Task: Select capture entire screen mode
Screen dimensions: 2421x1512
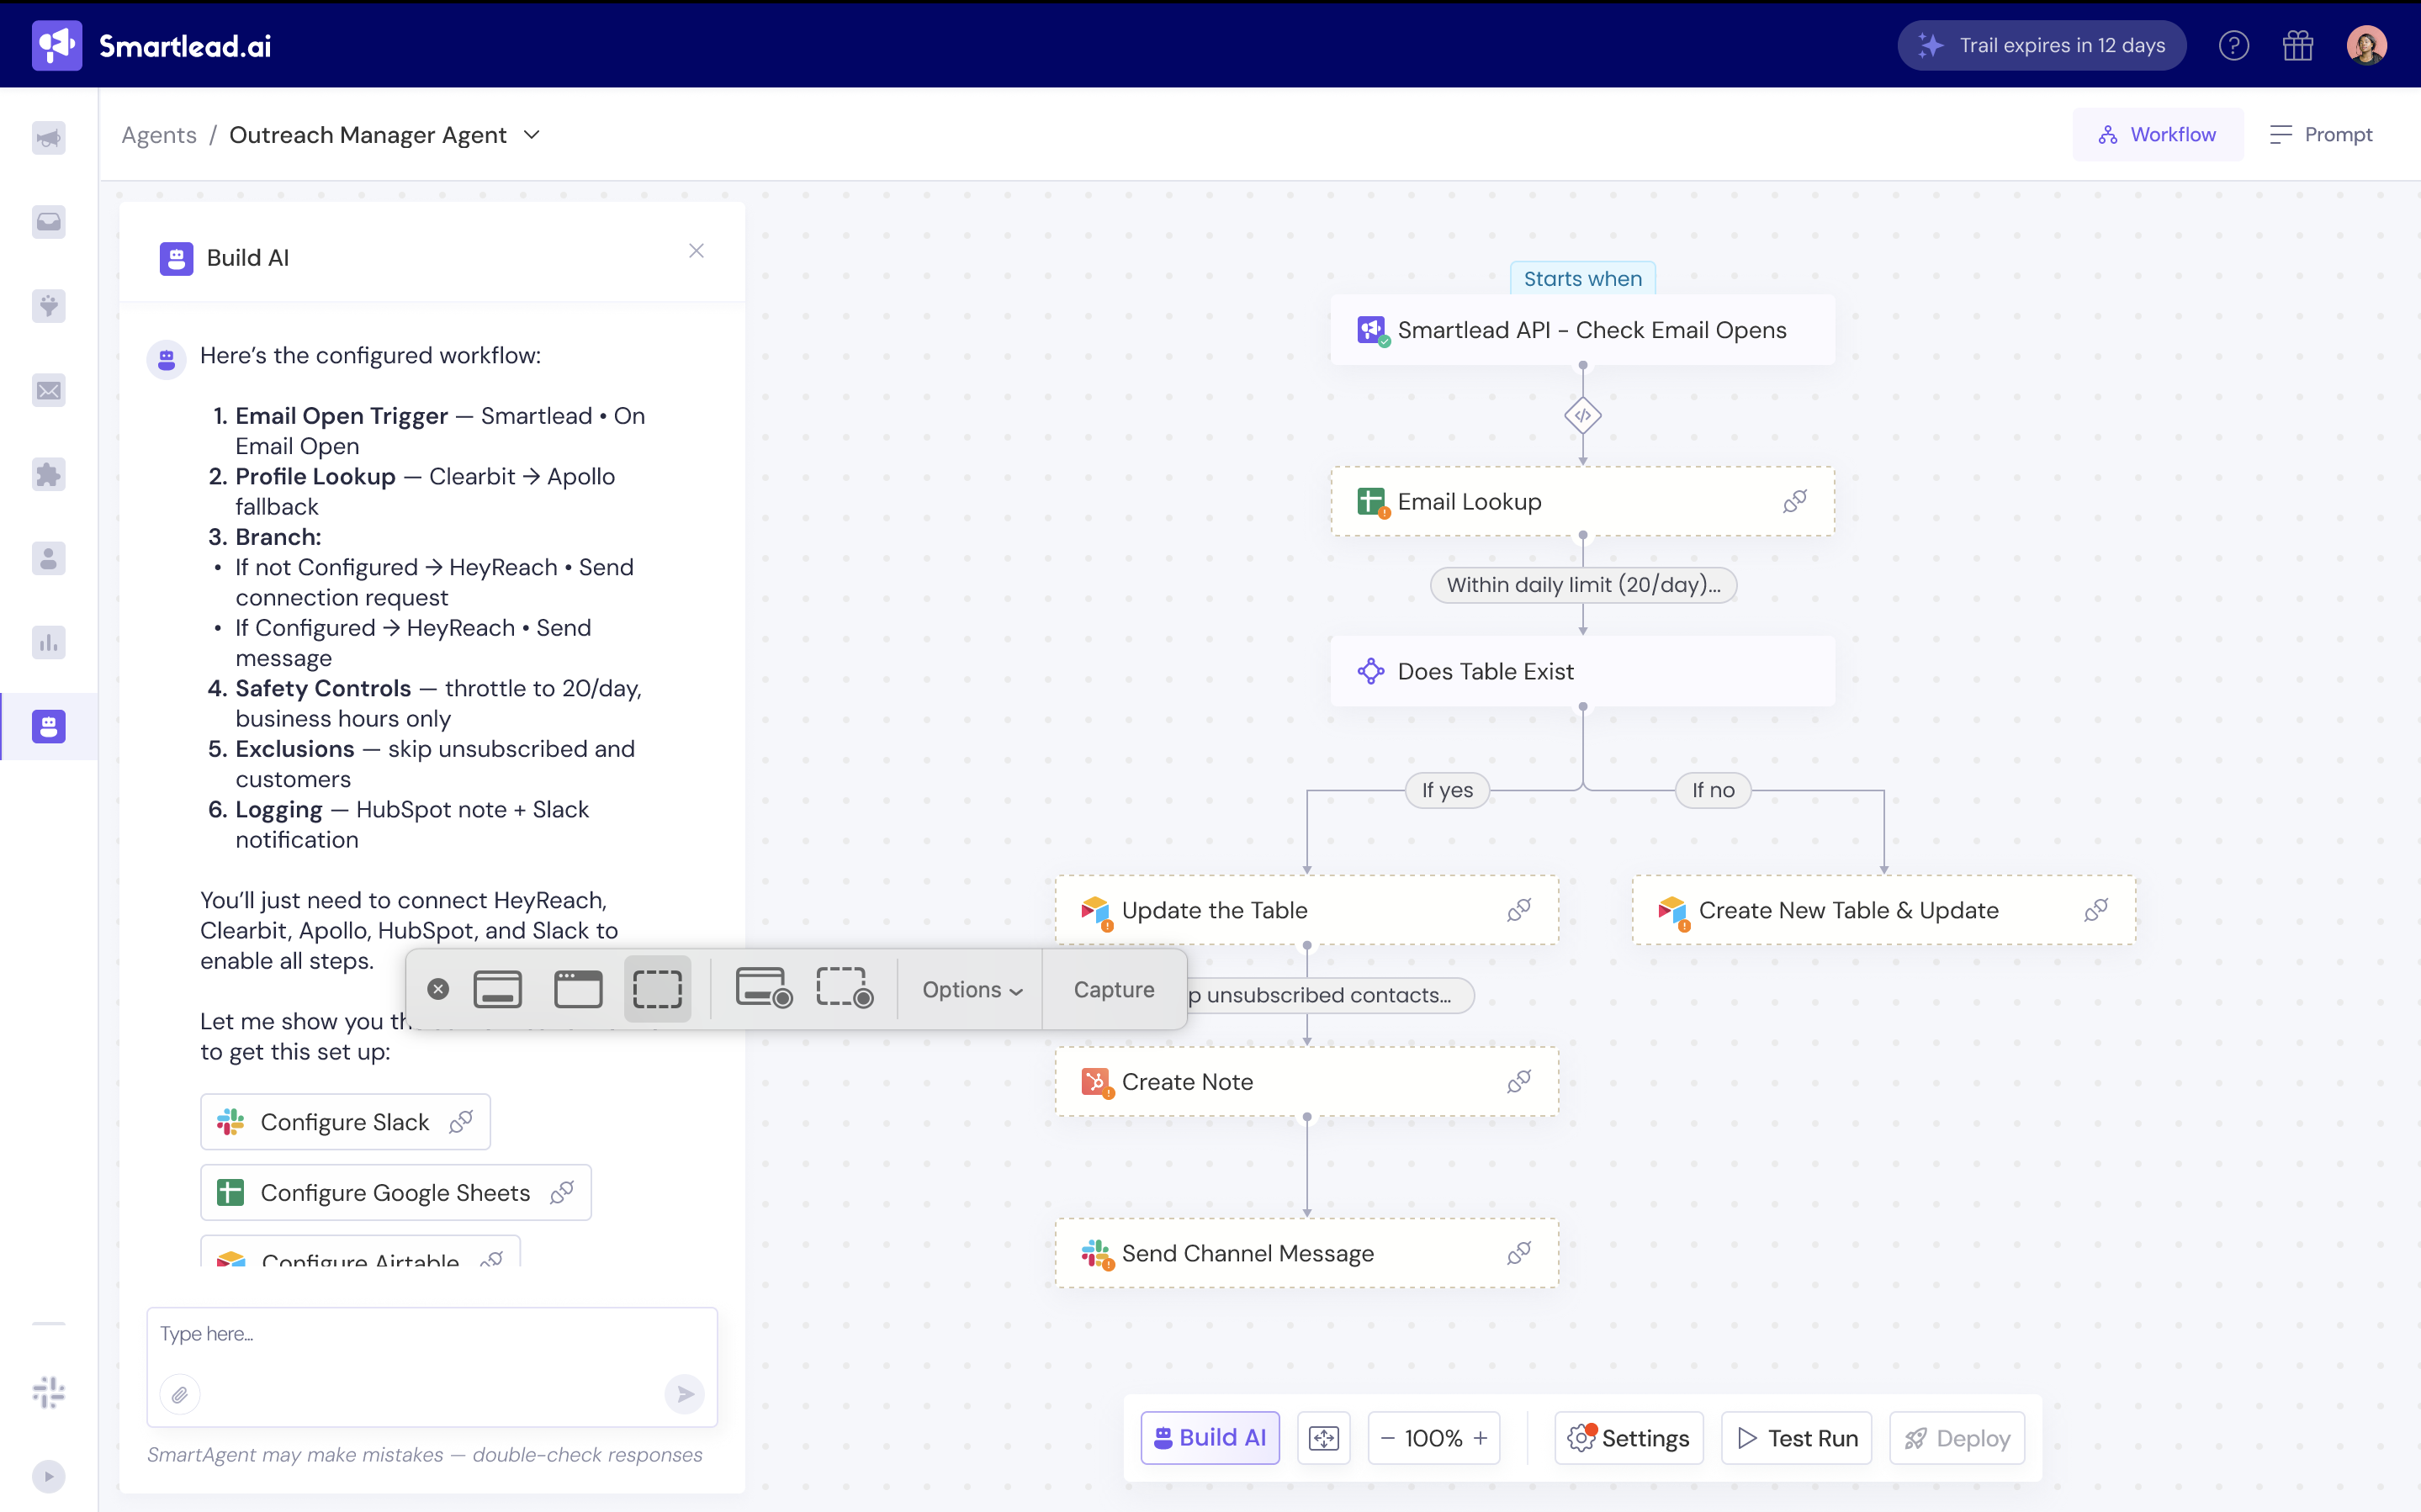Action: pyautogui.click(x=498, y=989)
